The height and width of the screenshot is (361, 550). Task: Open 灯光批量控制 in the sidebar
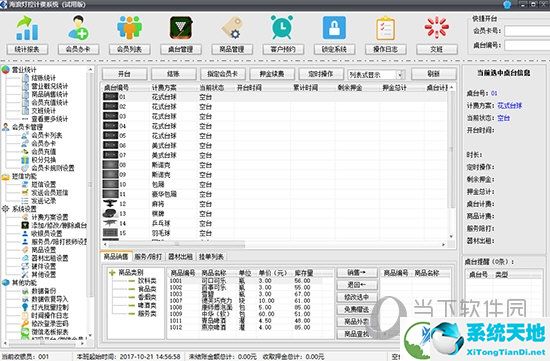49,307
